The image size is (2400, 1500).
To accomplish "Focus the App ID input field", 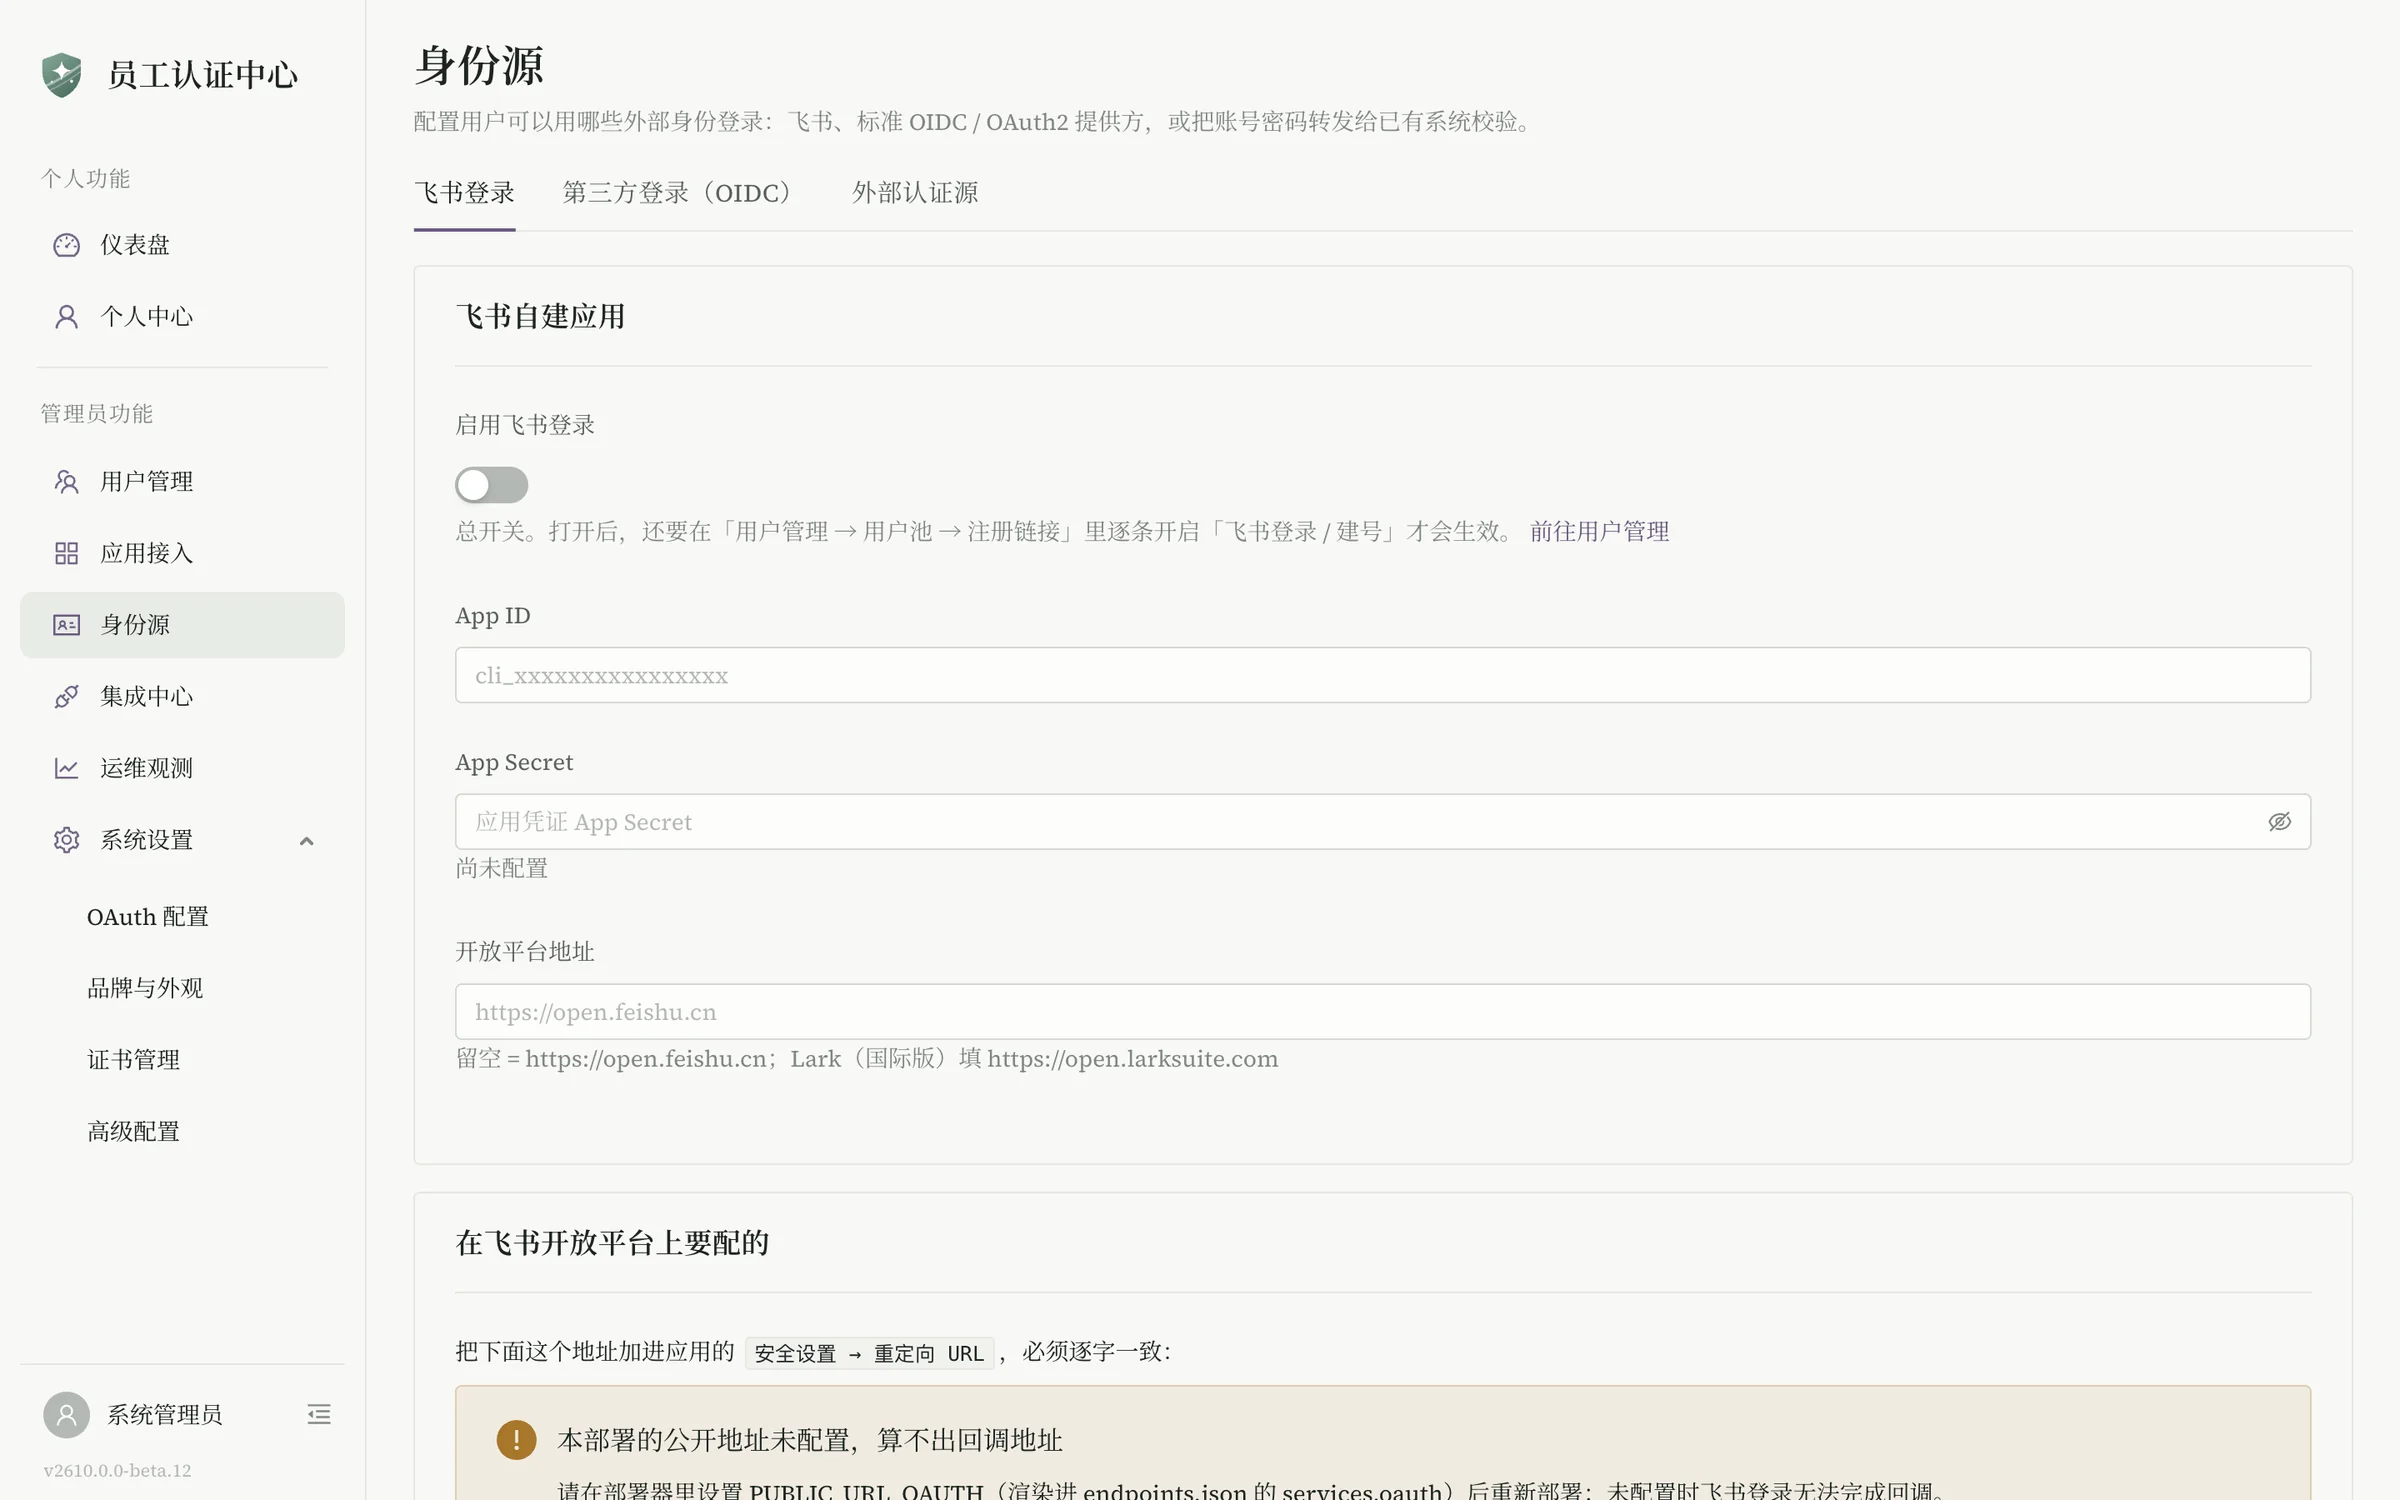I will pos(1382,675).
